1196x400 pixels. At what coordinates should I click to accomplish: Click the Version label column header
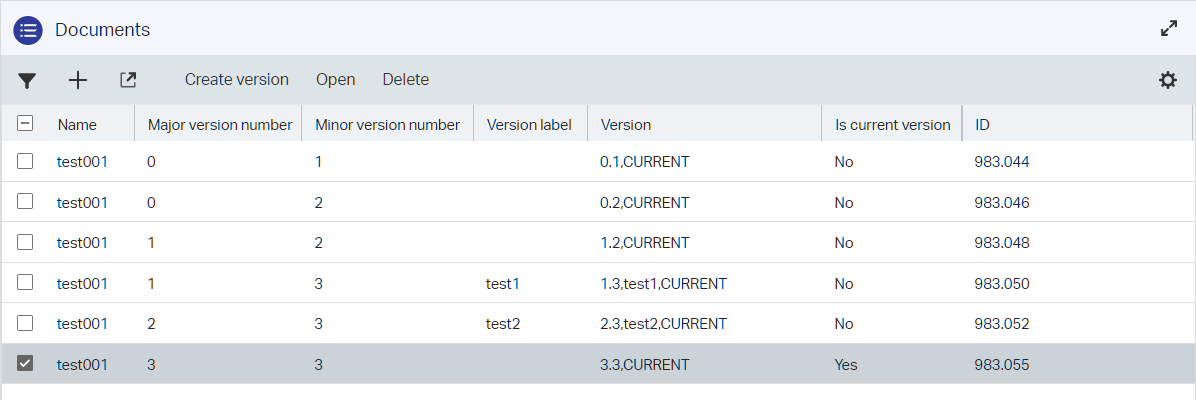529,125
